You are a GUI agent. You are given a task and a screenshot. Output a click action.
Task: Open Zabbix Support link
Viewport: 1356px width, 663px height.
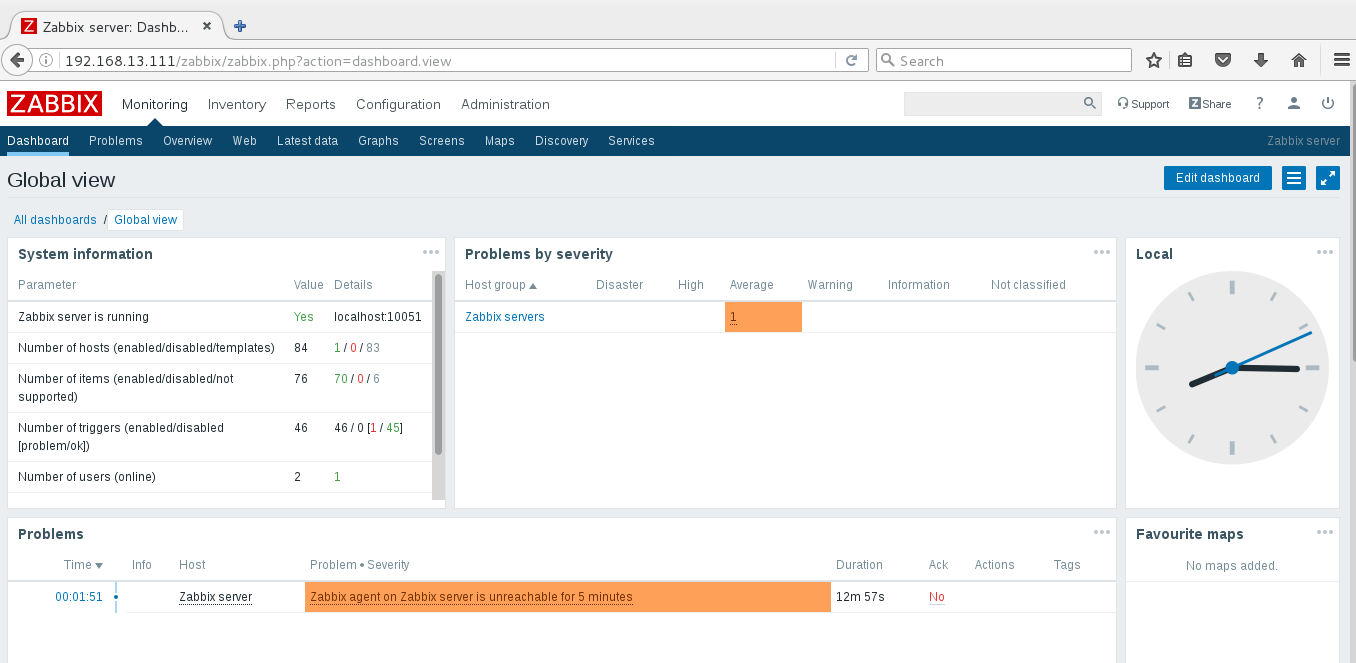[x=1143, y=104]
